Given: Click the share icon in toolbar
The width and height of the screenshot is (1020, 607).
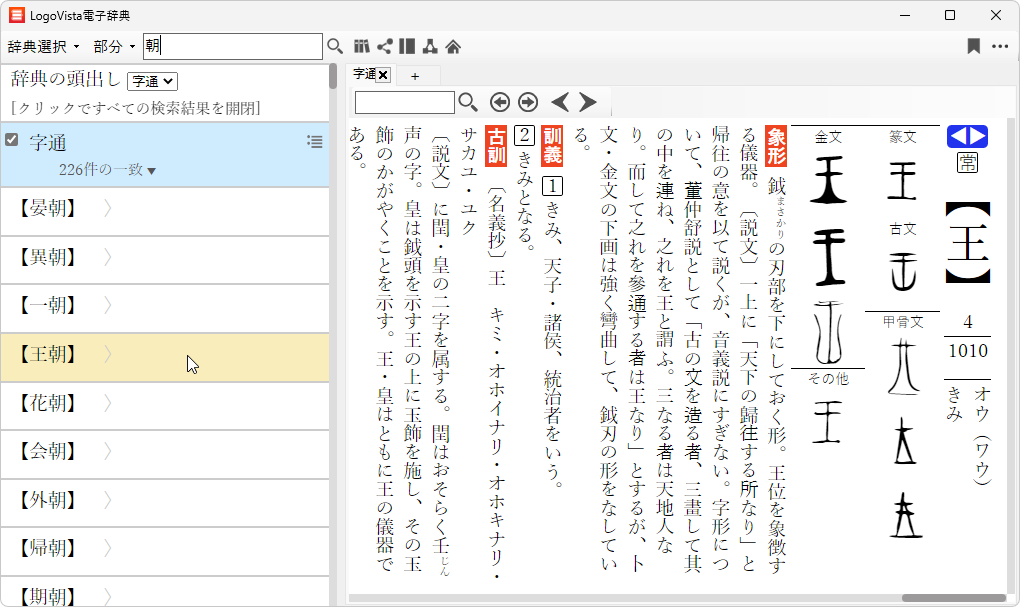Looking at the screenshot, I should coord(385,46).
